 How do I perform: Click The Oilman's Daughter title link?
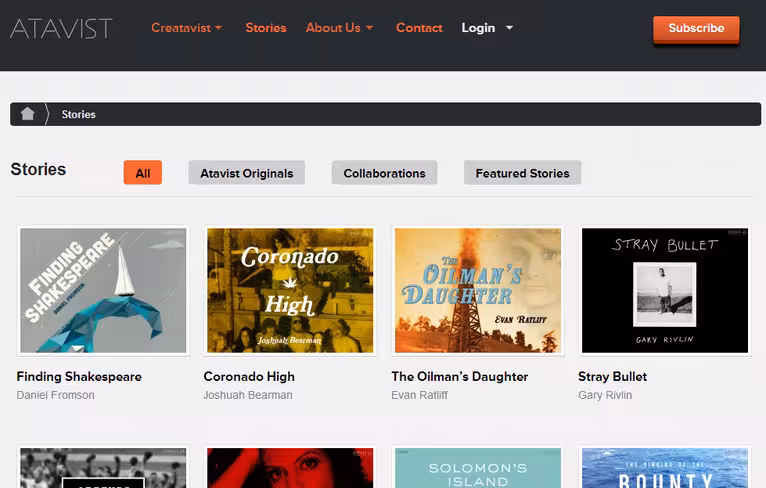(x=460, y=377)
